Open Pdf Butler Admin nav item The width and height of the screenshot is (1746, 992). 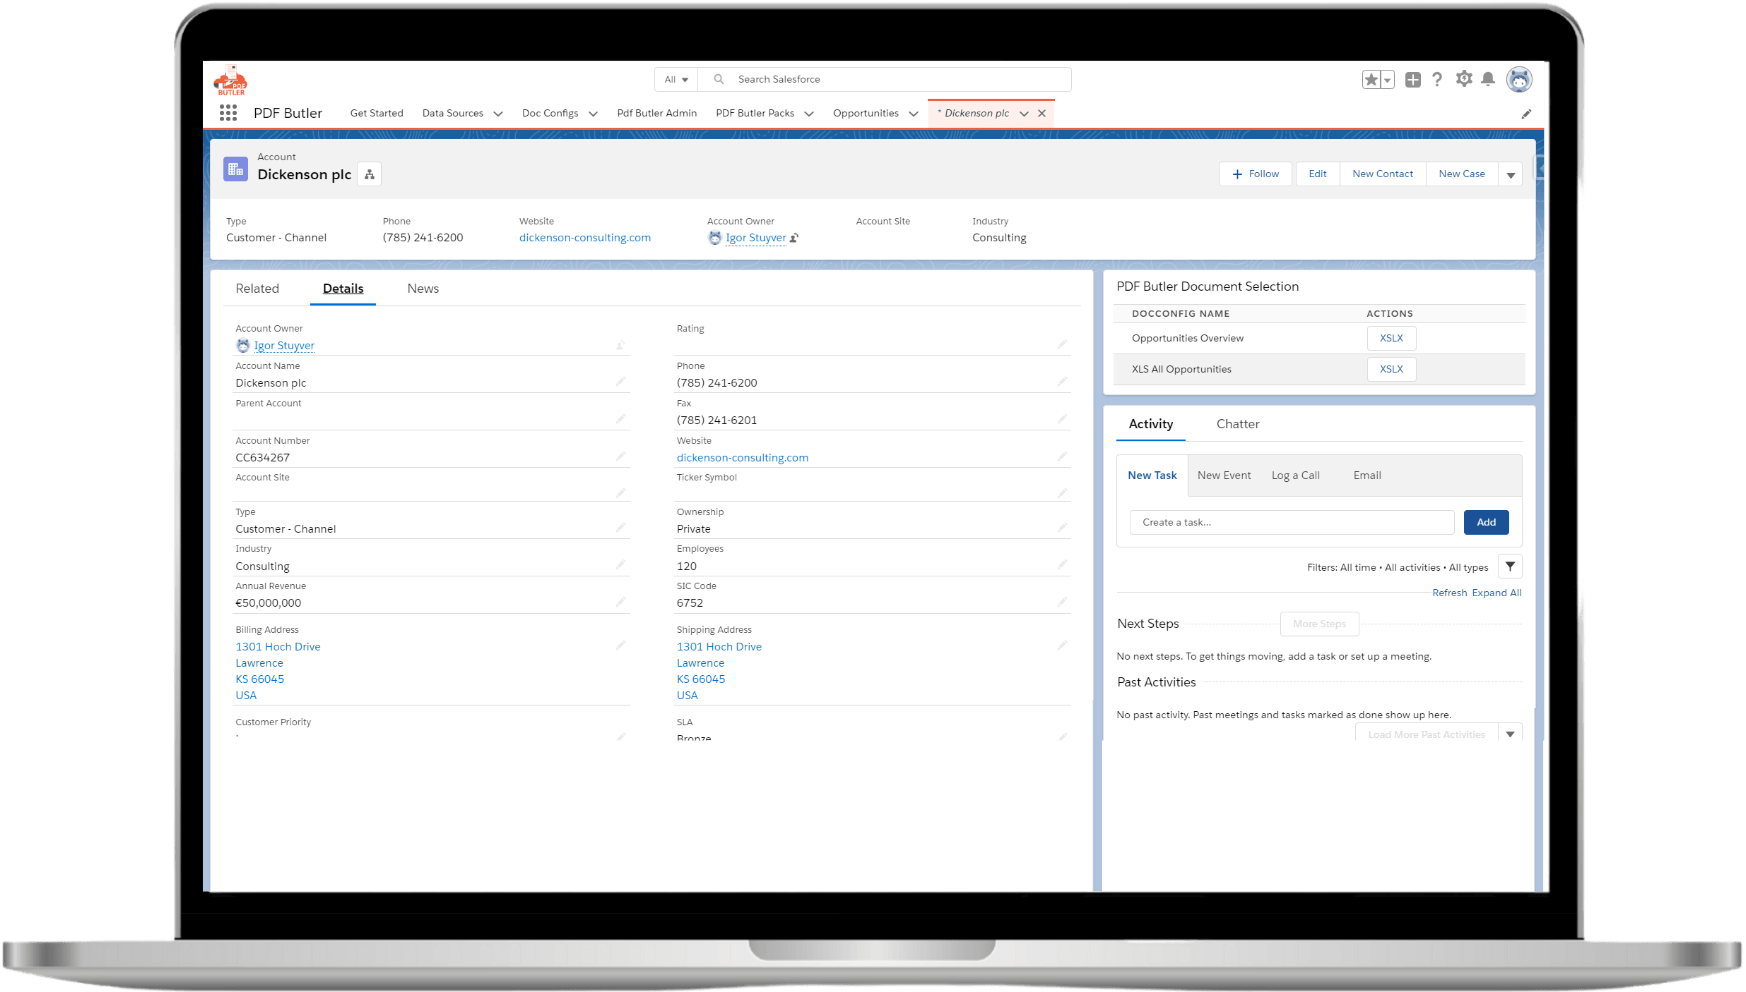(x=657, y=114)
